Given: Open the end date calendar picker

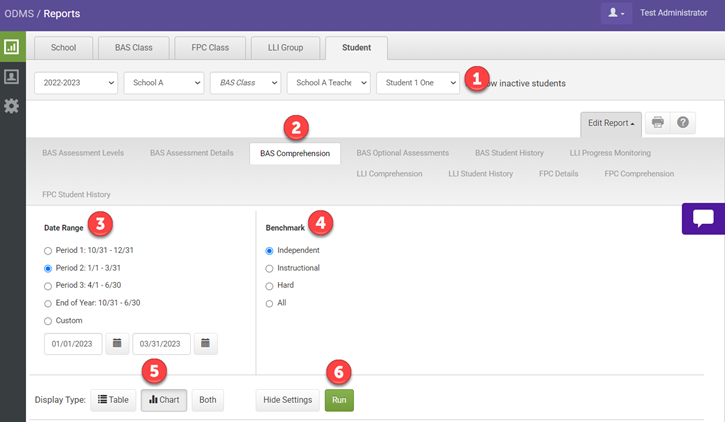Looking at the screenshot, I should tap(205, 344).
